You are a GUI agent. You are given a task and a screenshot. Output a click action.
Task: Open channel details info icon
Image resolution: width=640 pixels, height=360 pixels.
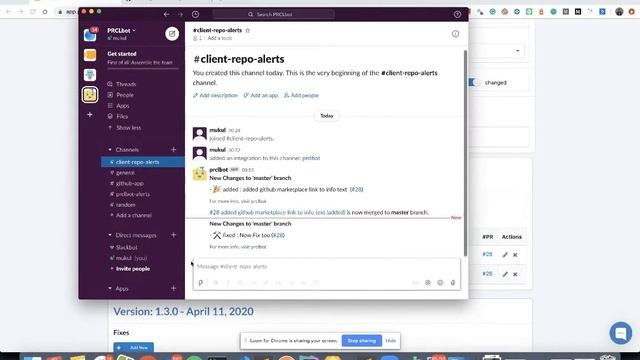pyautogui.click(x=455, y=34)
